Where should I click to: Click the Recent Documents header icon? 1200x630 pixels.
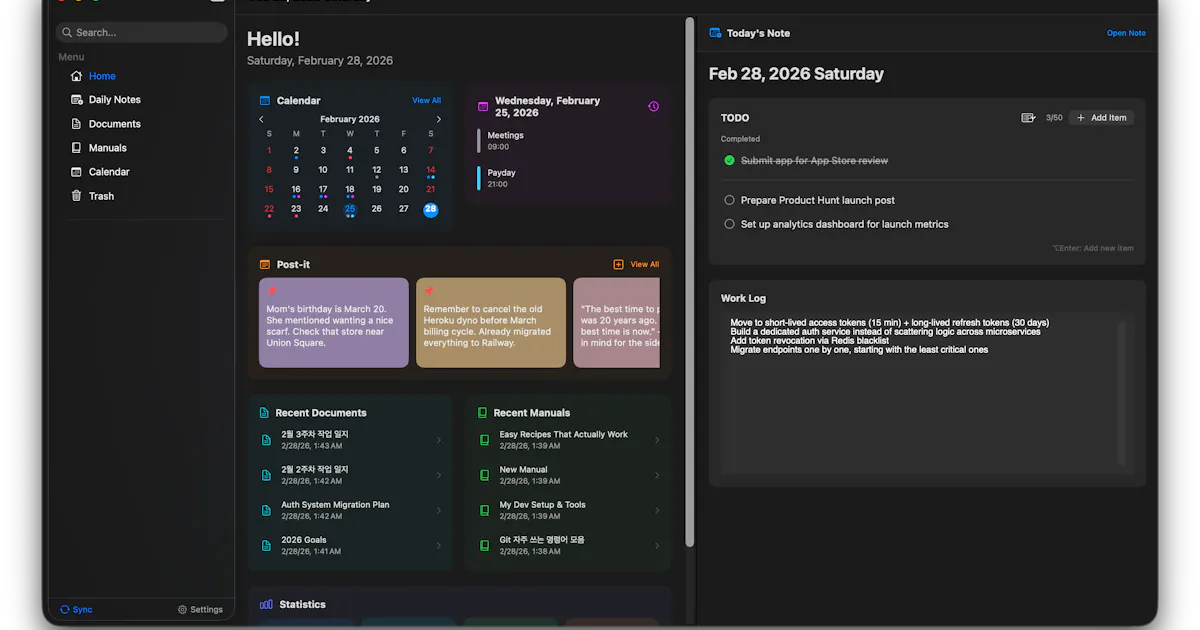(265, 413)
